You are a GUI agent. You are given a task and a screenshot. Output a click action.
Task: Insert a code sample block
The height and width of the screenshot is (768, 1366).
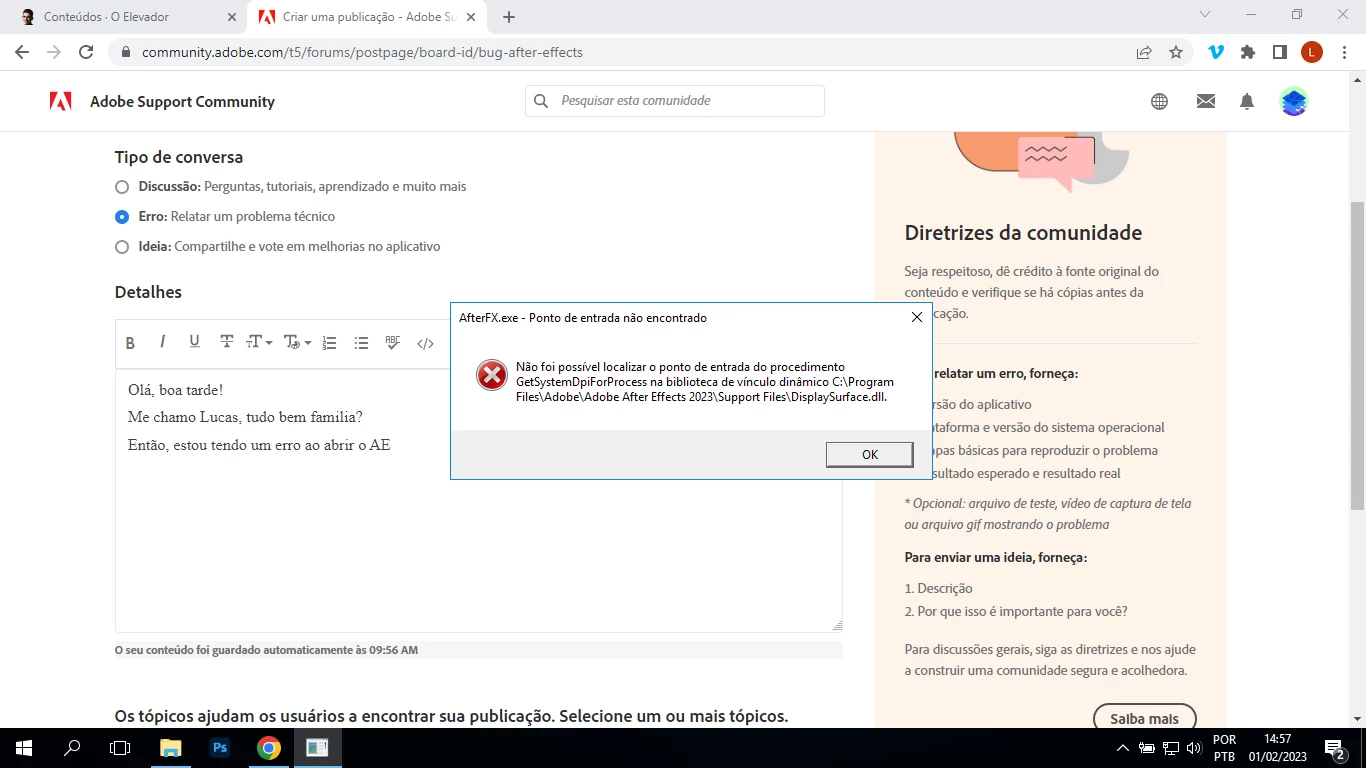(425, 343)
